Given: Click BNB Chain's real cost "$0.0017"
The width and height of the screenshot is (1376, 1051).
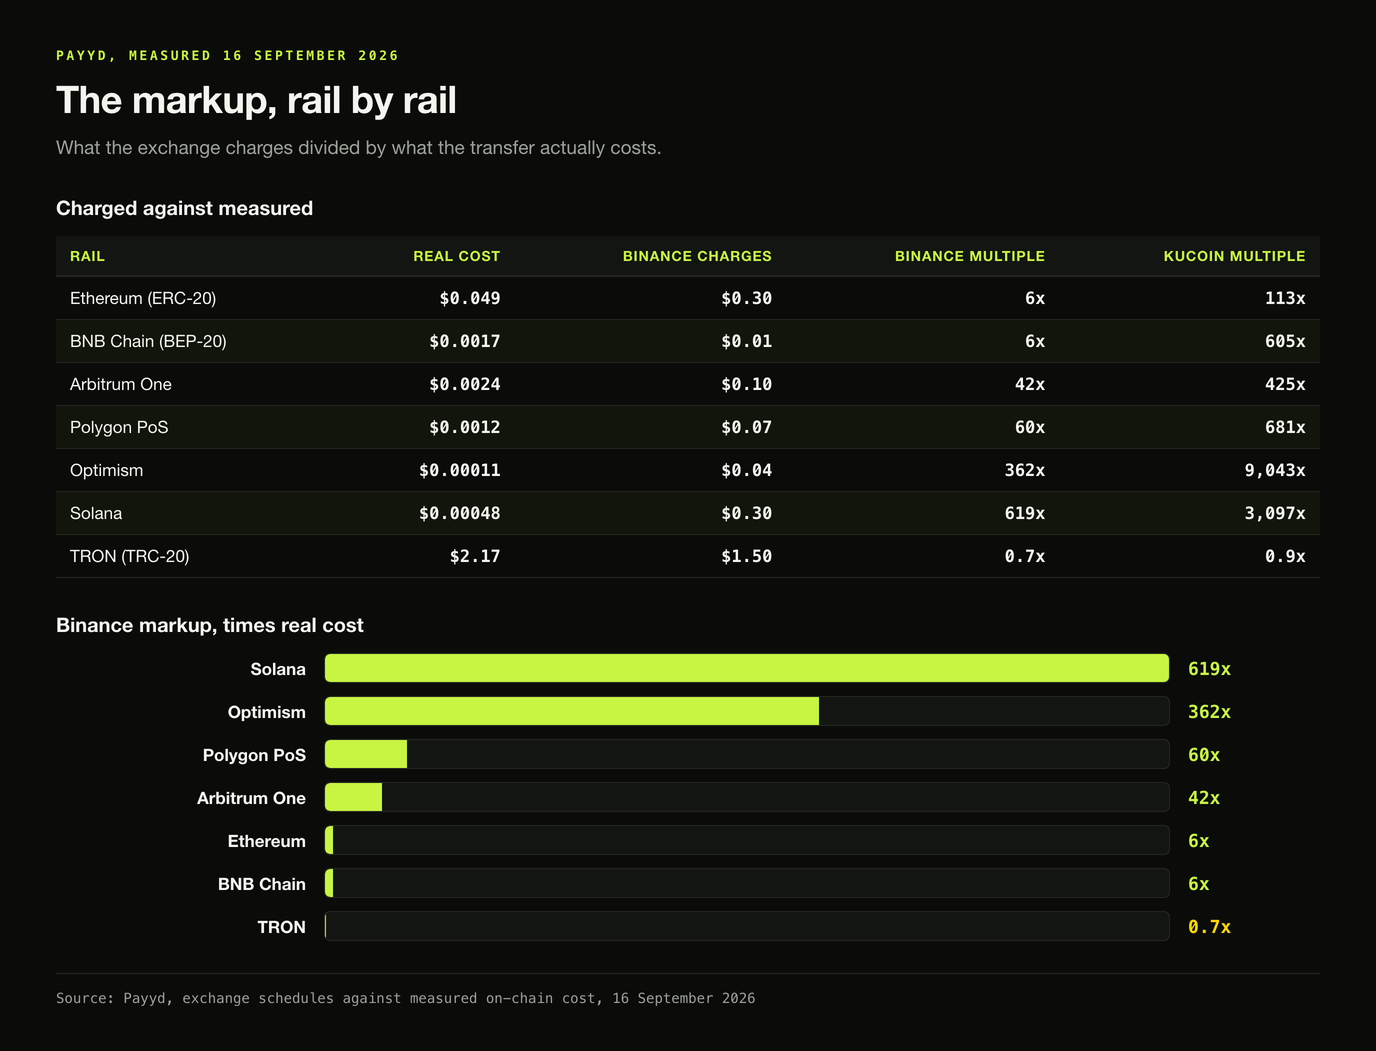Looking at the screenshot, I should point(465,341).
